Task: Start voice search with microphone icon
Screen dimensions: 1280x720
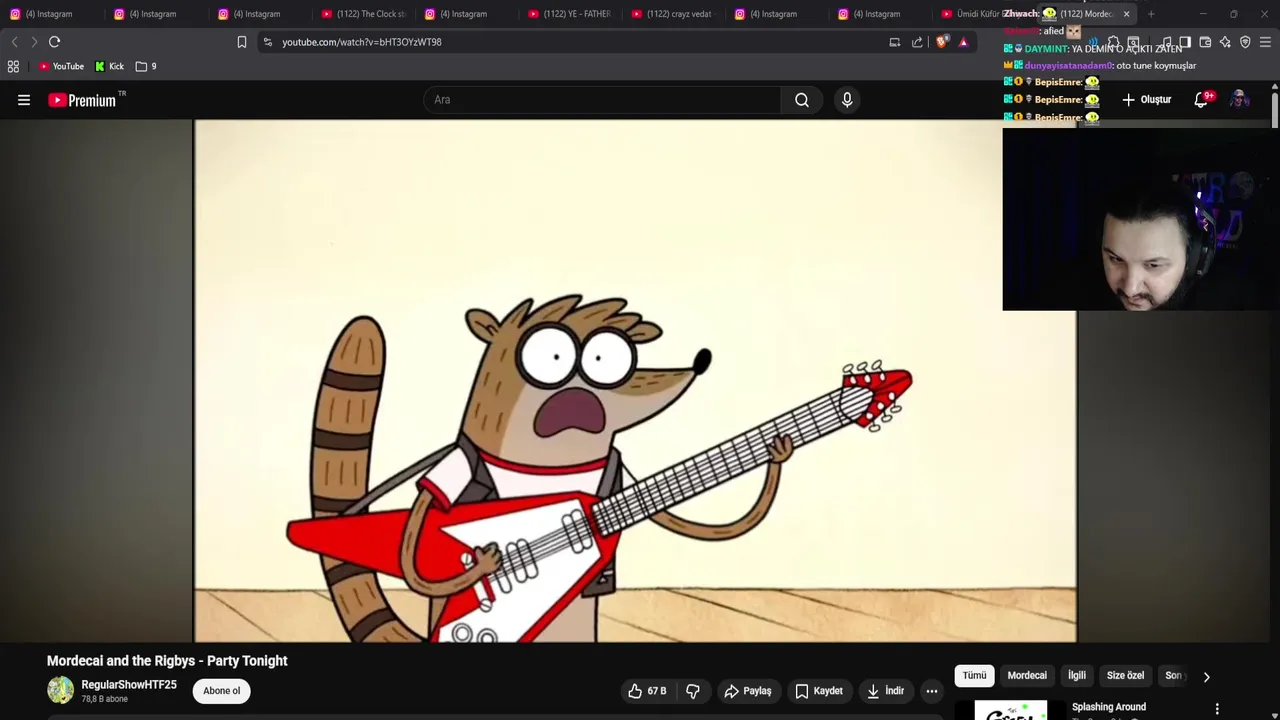Action: point(847,100)
